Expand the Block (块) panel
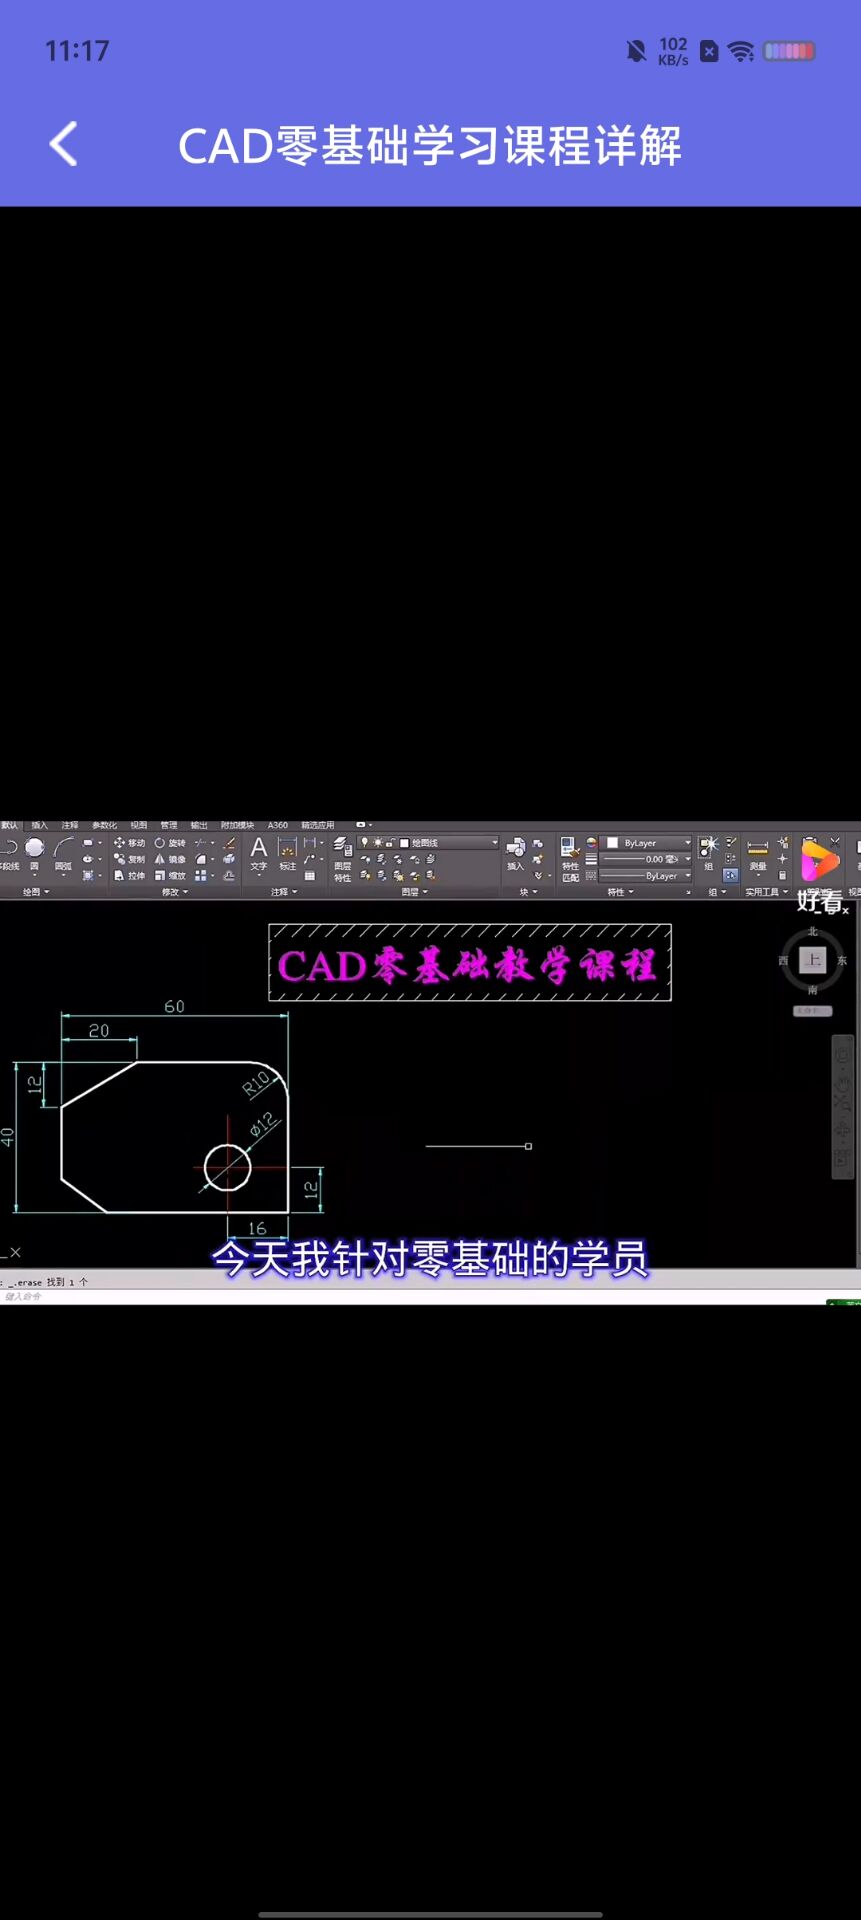861x1920 pixels. 528,891
